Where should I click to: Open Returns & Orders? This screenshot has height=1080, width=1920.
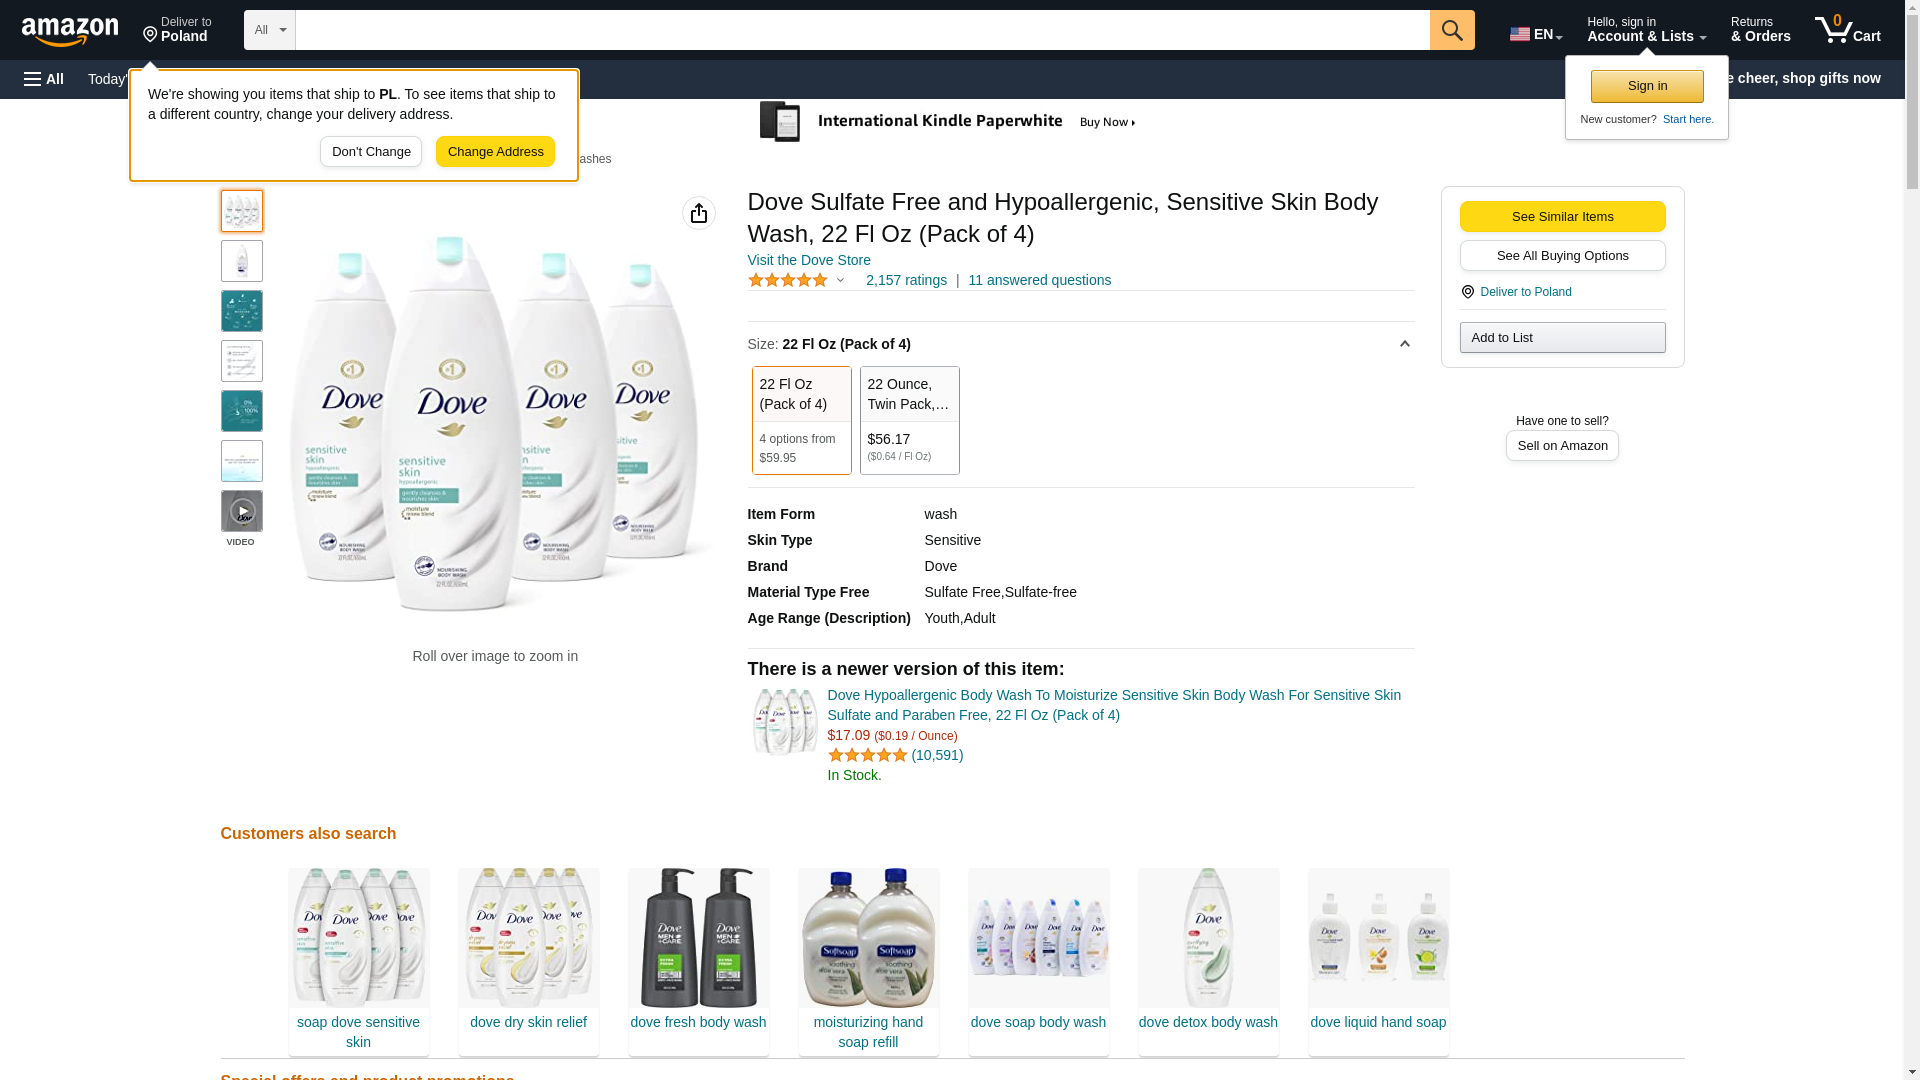(1760, 30)
